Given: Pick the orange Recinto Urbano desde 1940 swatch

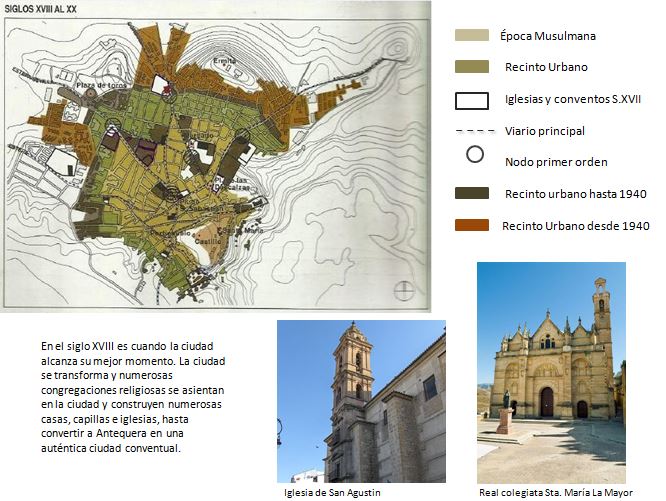Looking at the screenshot, I should click(471, 225).
